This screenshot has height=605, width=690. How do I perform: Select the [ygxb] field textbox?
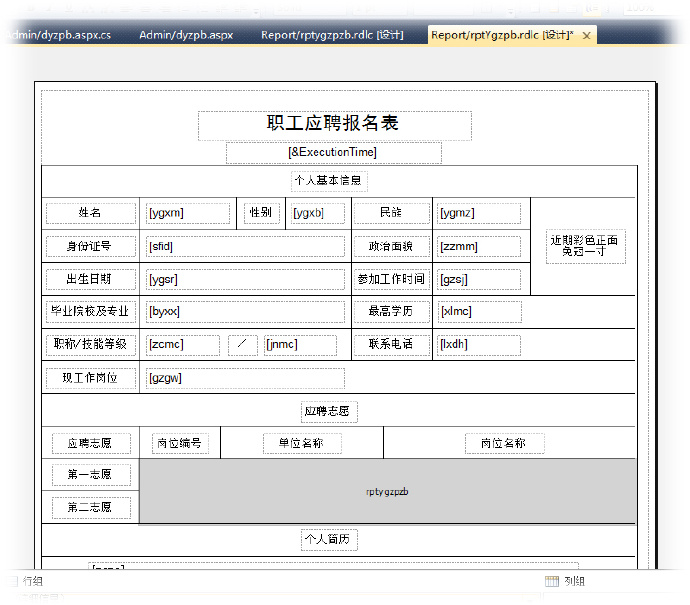pos(317,213)
